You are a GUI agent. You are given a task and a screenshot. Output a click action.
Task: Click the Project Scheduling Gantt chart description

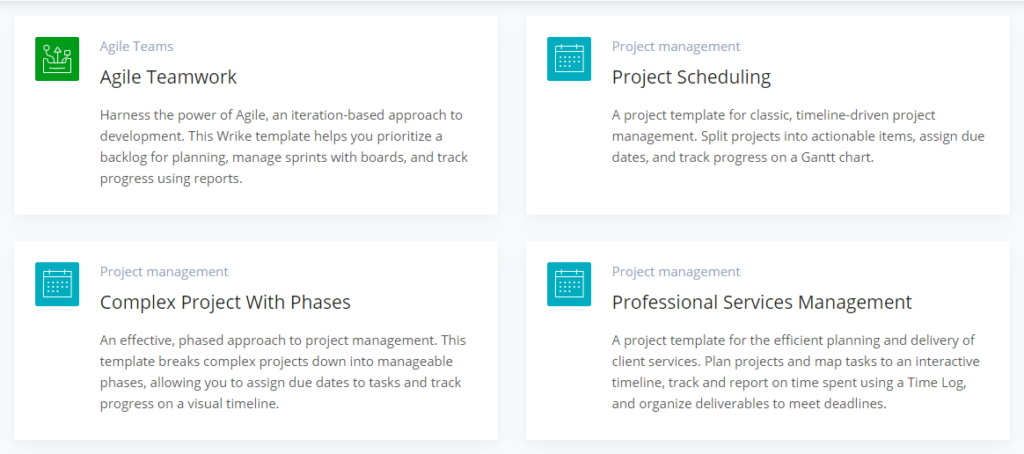(x=798, y=137)
